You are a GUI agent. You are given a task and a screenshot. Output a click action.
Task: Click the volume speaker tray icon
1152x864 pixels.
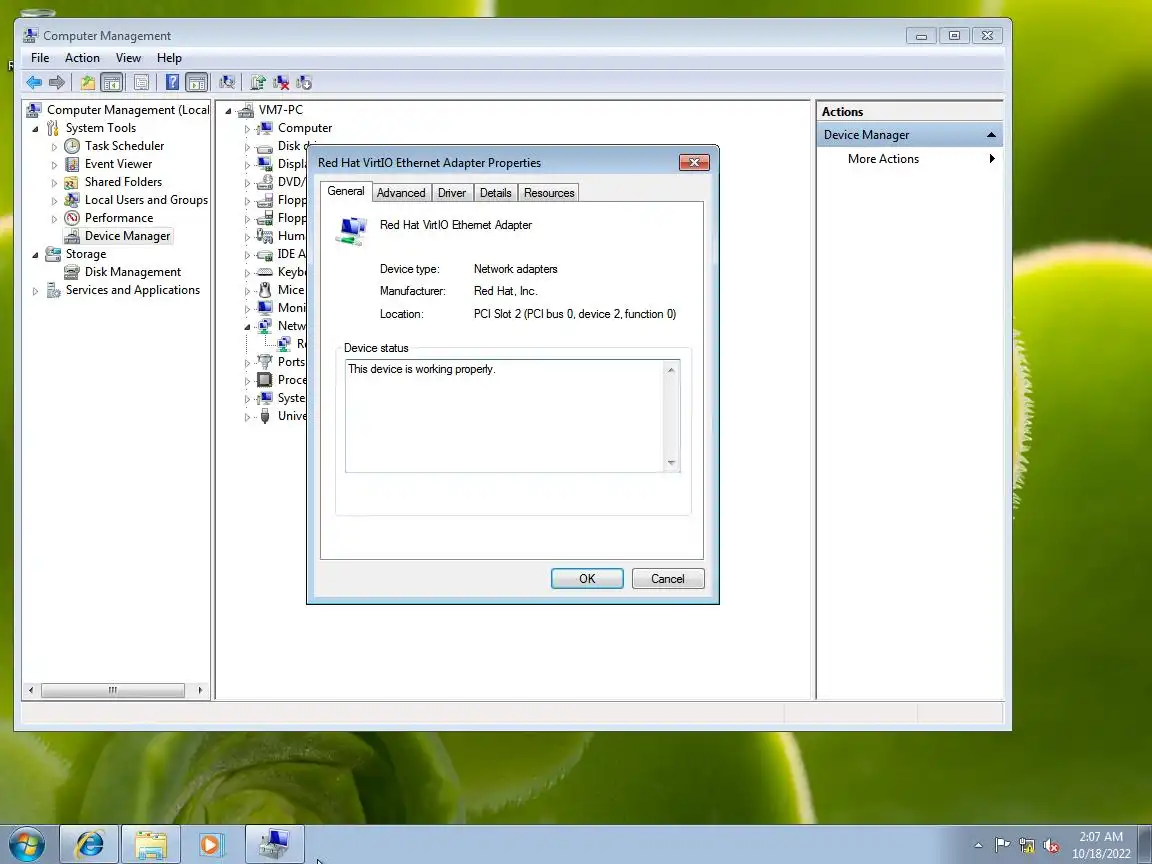(x=1051, y=846)
